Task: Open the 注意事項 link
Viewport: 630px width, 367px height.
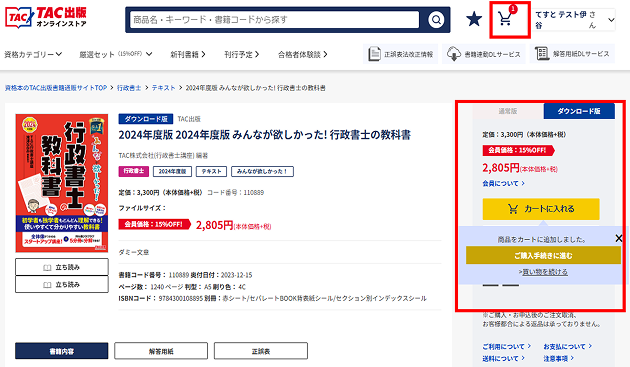Action: [x=558, y=358]
